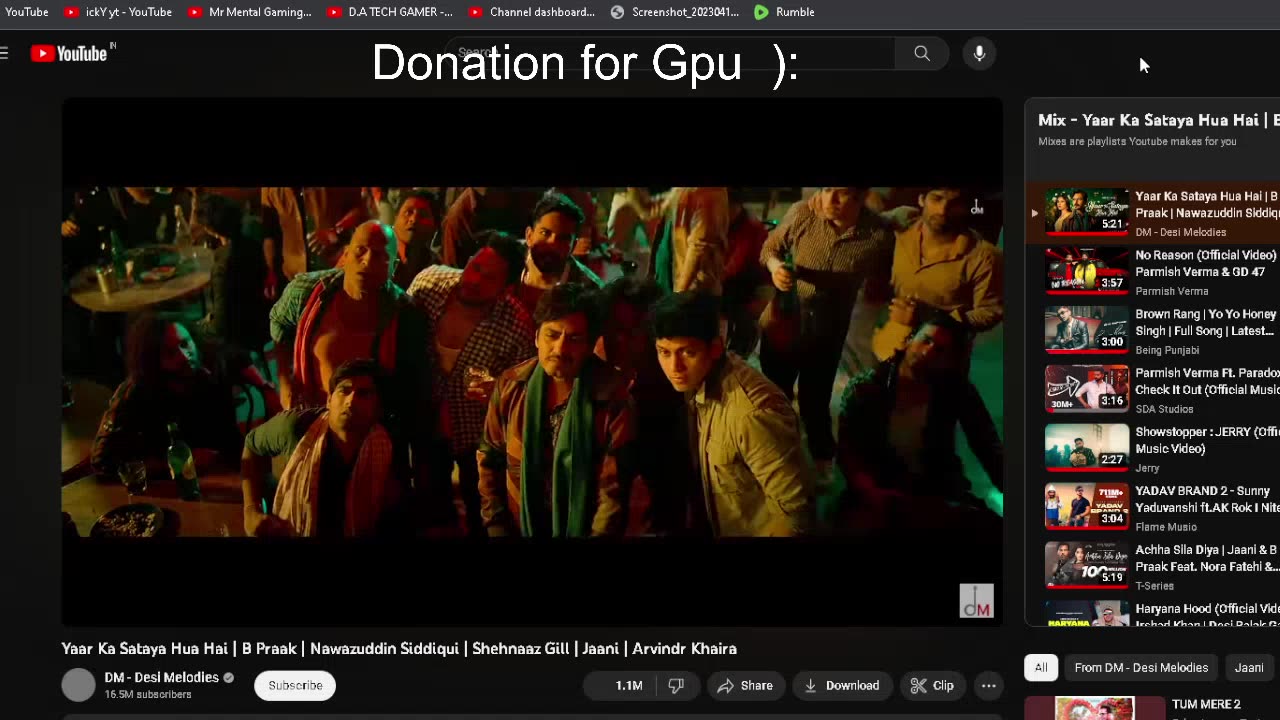Open the YouTube hamburger guide menu

pyautogui.click(x=5, y=53)
